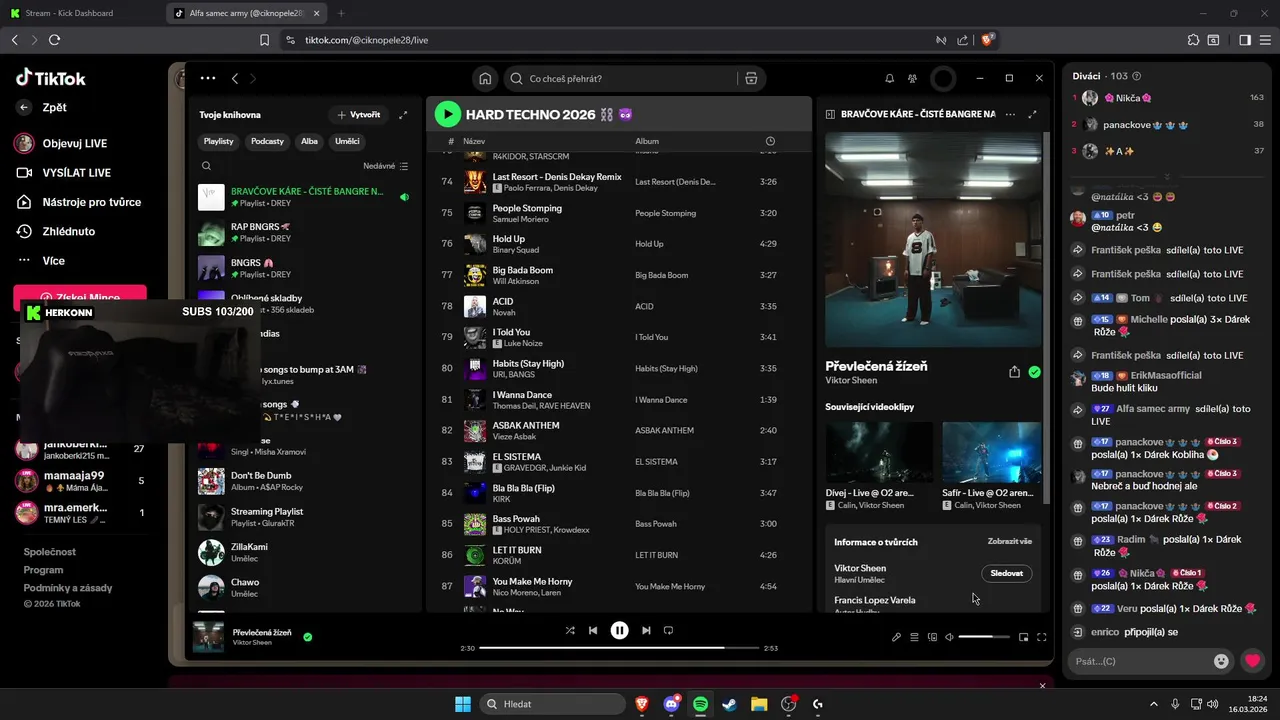This screenshot has width=1280, height=720.
Task: Open connect to device icon
Action: click(932, 637)
